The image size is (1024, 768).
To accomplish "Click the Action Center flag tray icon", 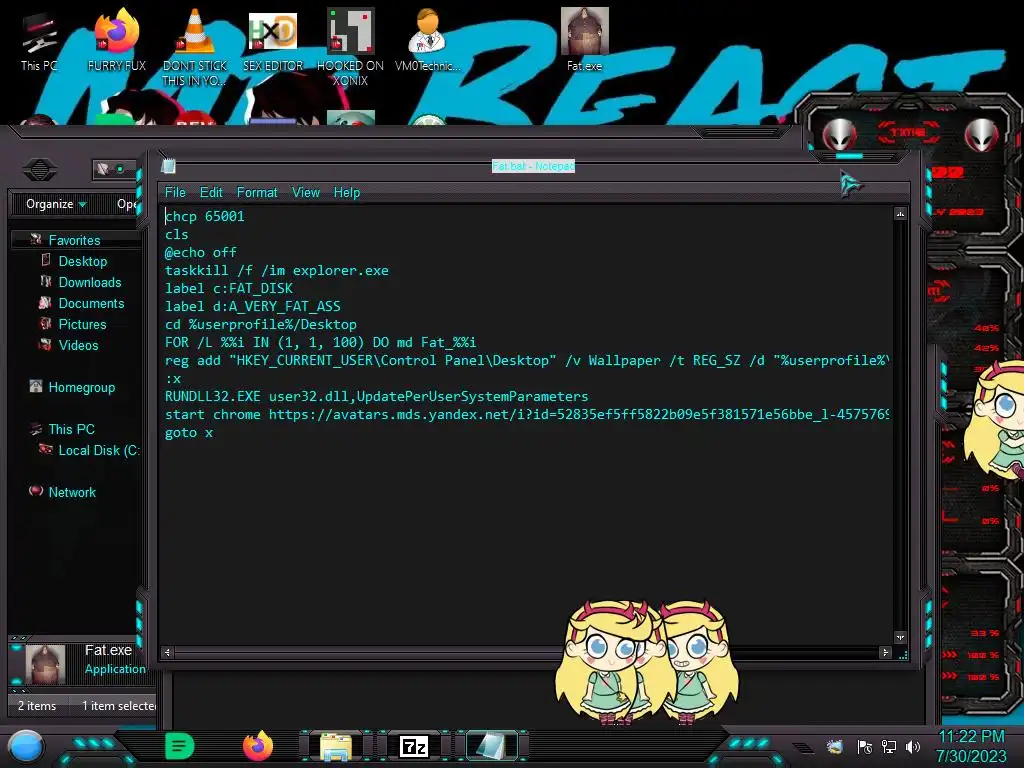I will coord(865,747).
